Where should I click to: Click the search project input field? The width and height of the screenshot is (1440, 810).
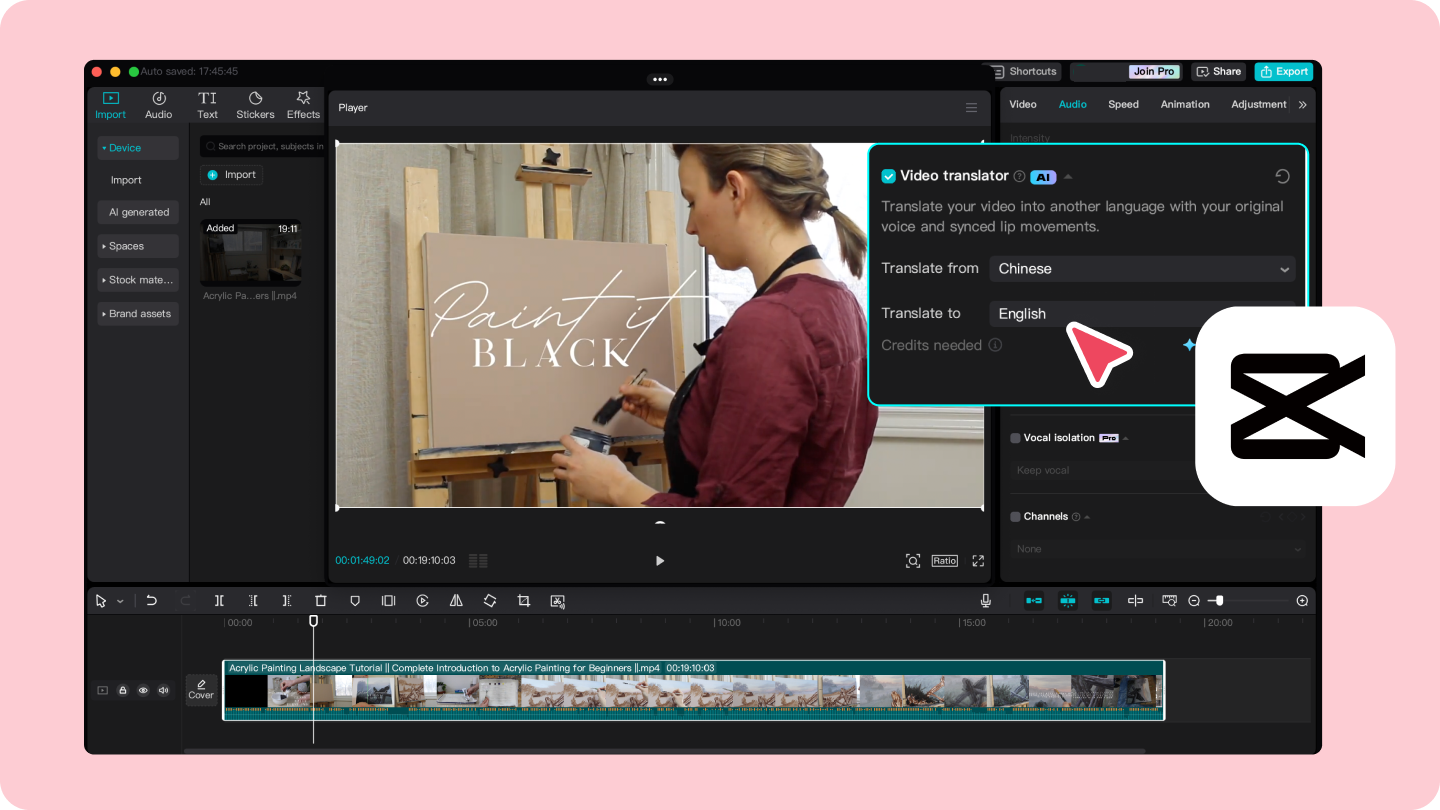pos(262,146)
